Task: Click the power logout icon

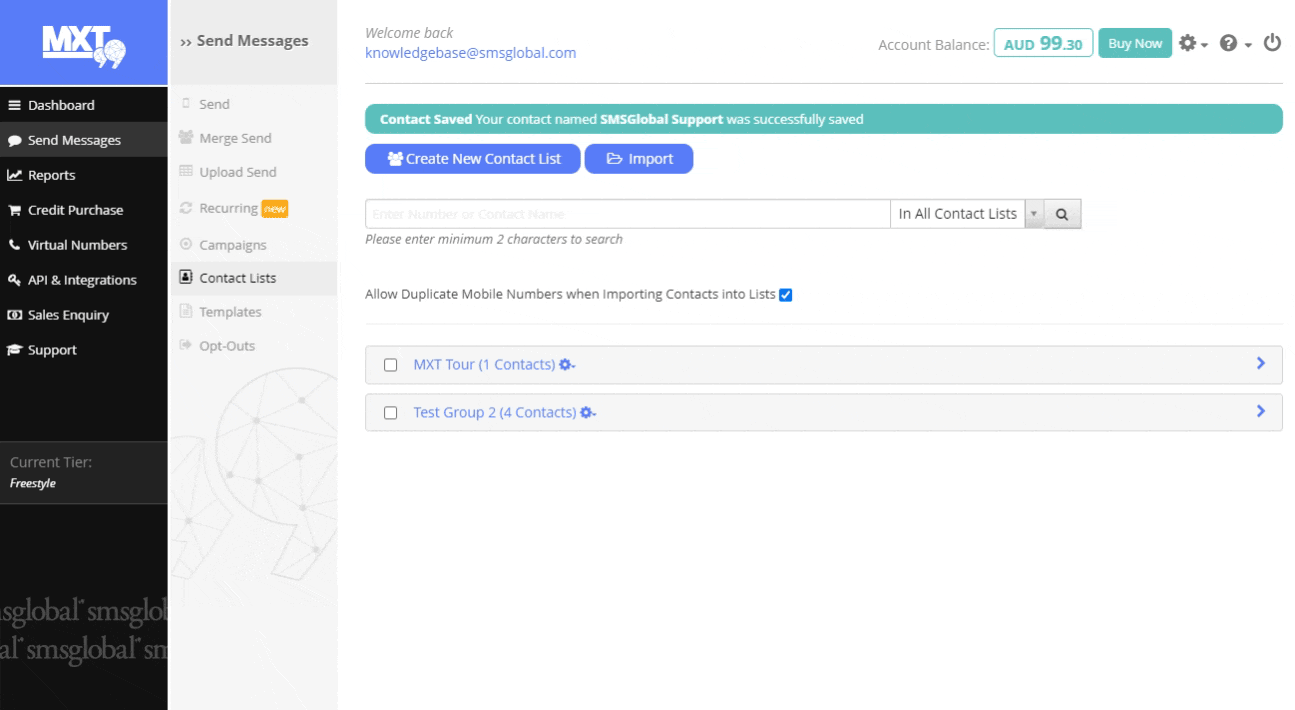Action: tap(1272, 43)
